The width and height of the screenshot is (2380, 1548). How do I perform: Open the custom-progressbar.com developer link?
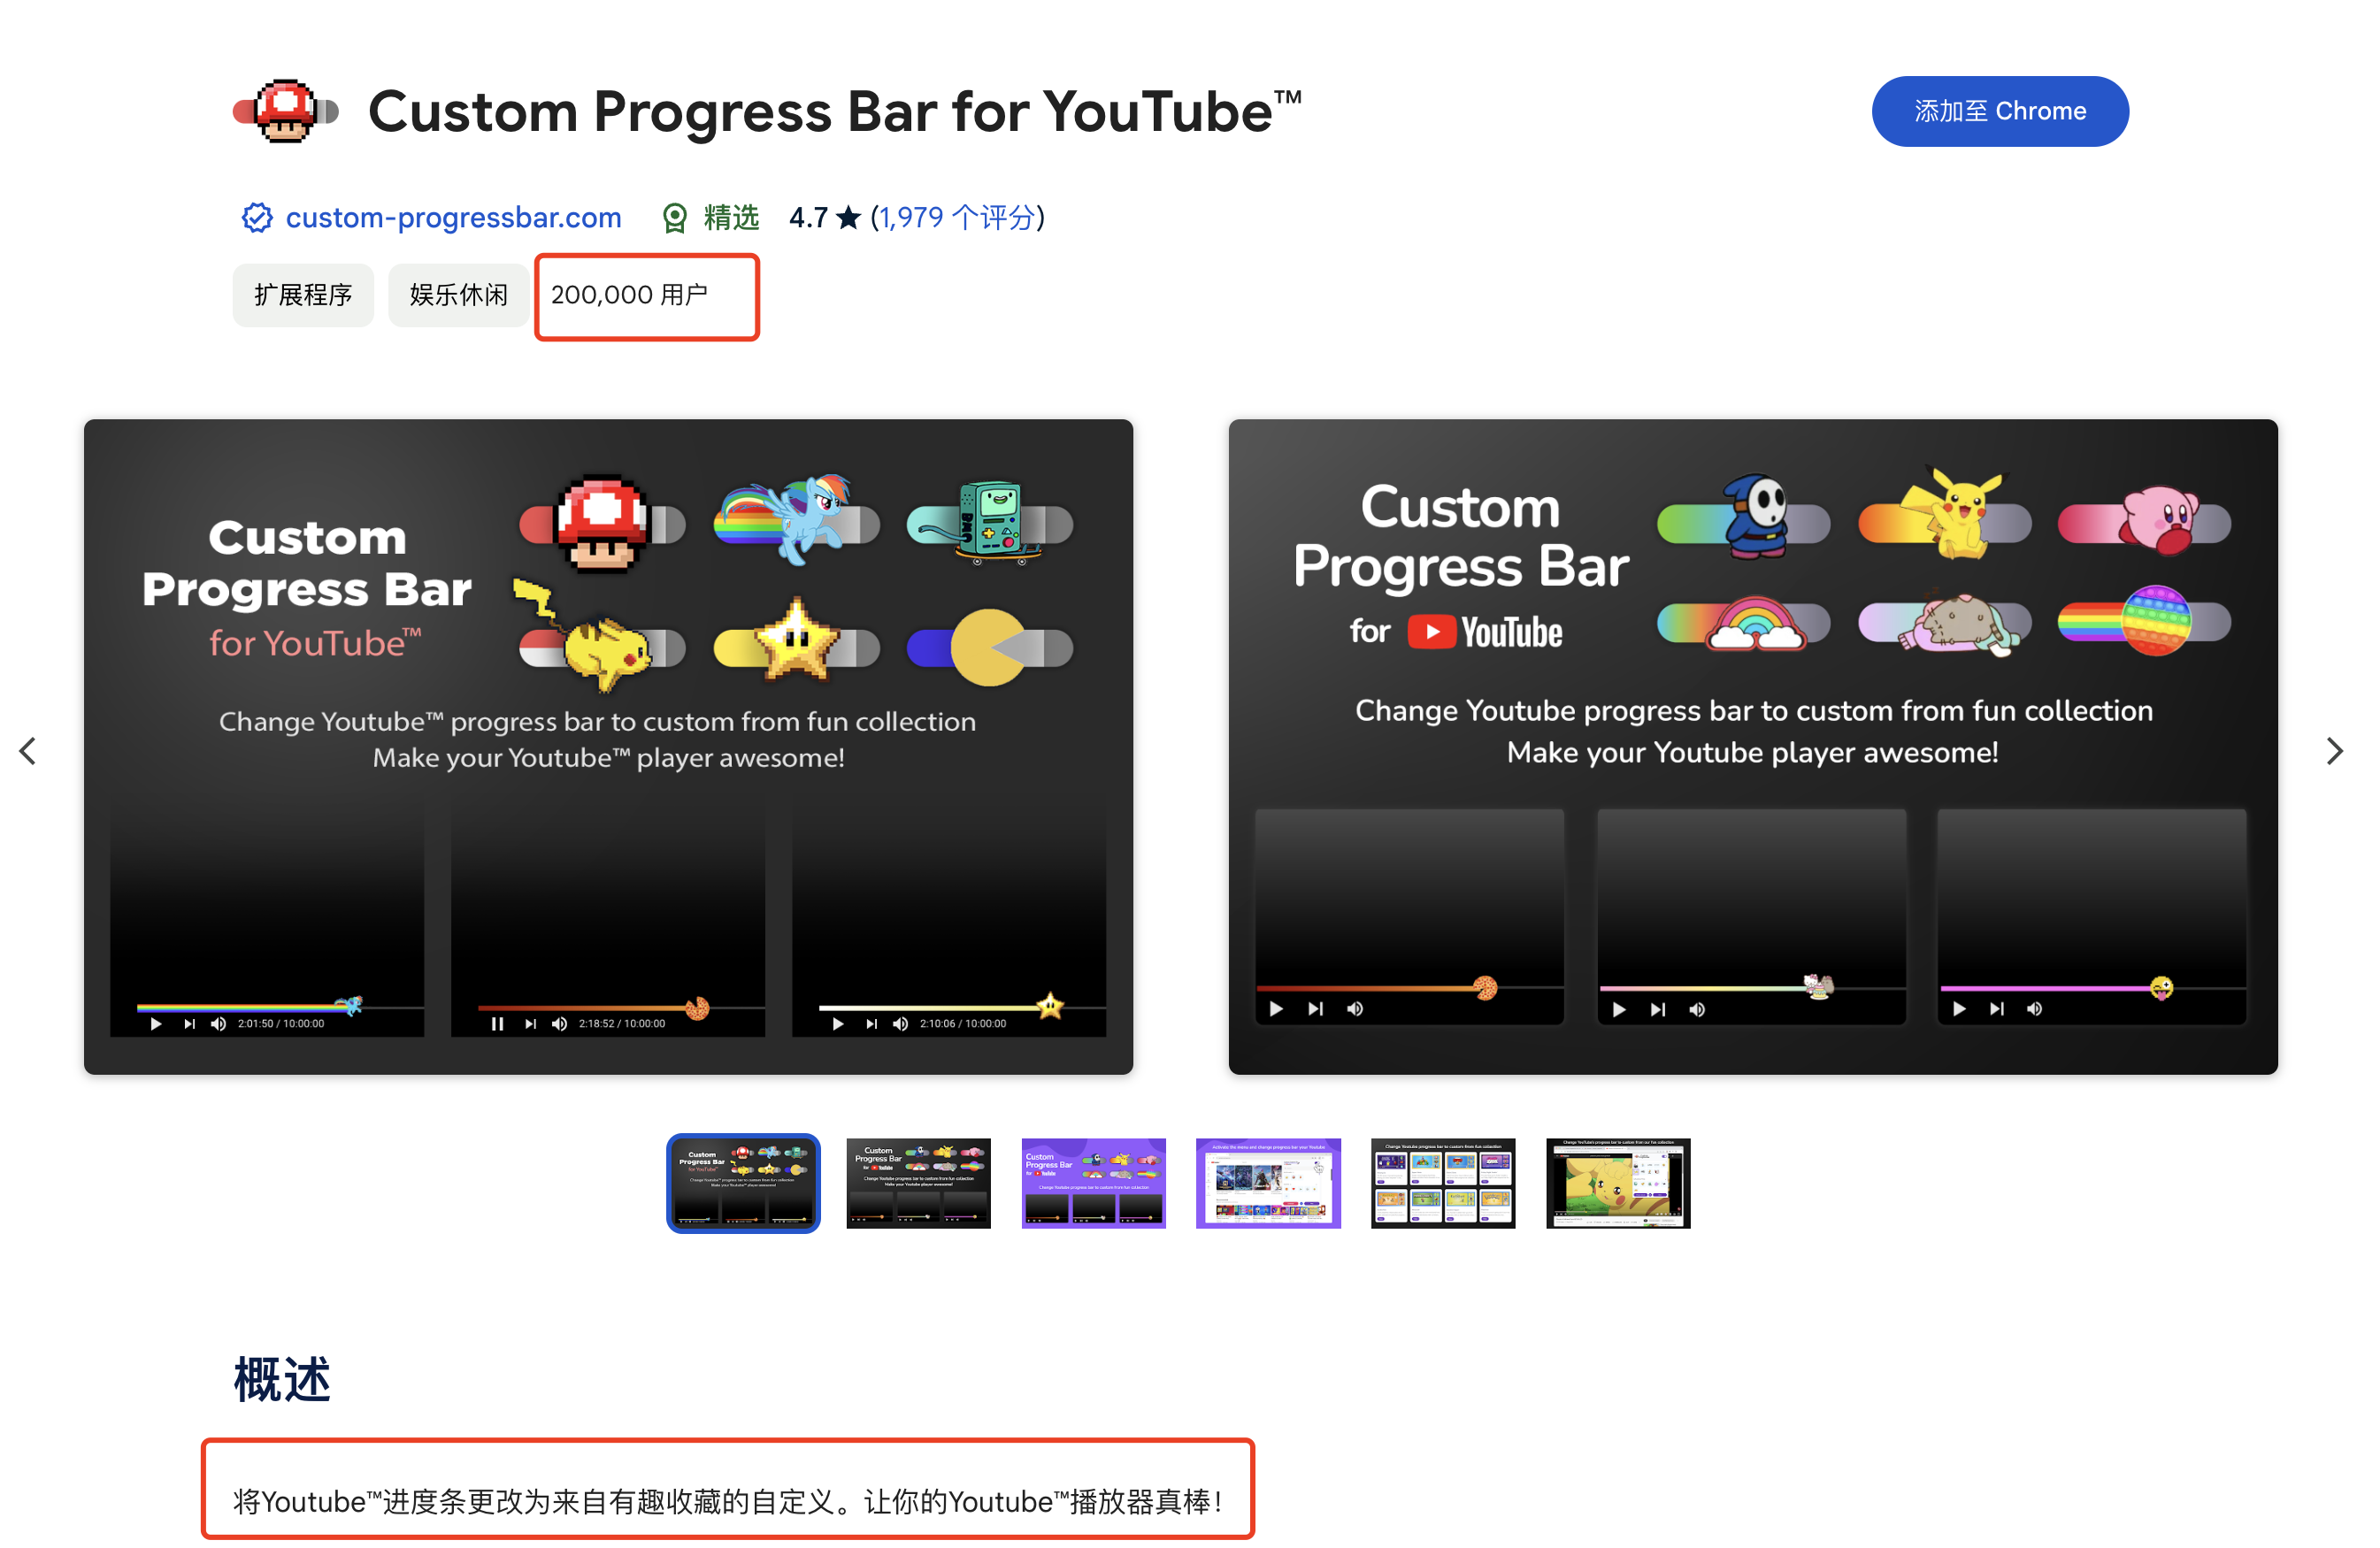point(453,217)
